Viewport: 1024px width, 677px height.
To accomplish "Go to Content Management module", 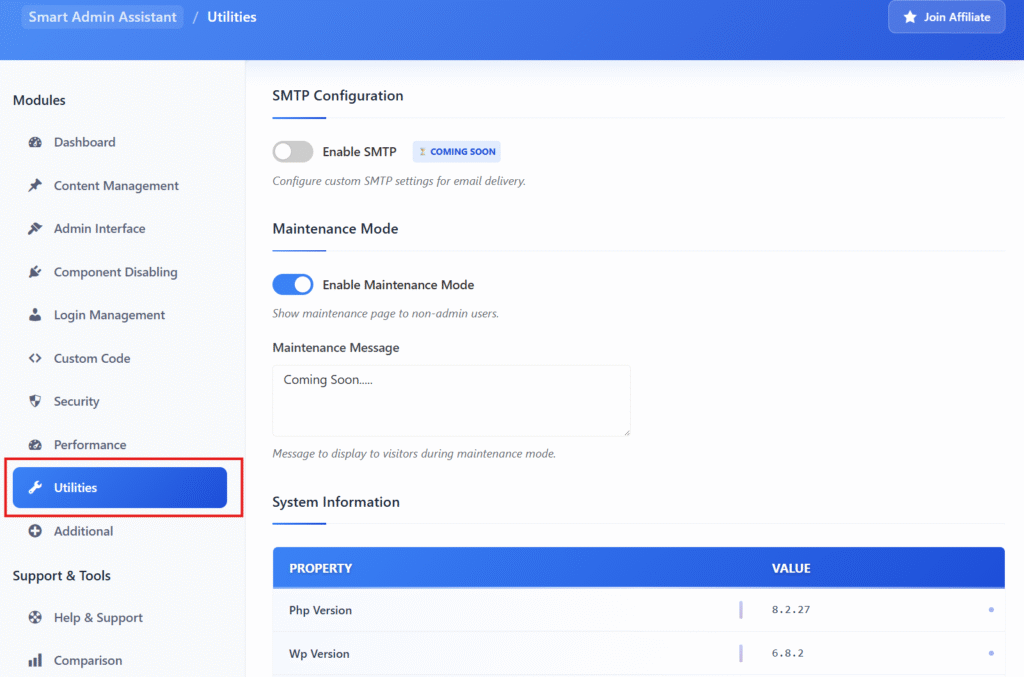I will (120, 185).
